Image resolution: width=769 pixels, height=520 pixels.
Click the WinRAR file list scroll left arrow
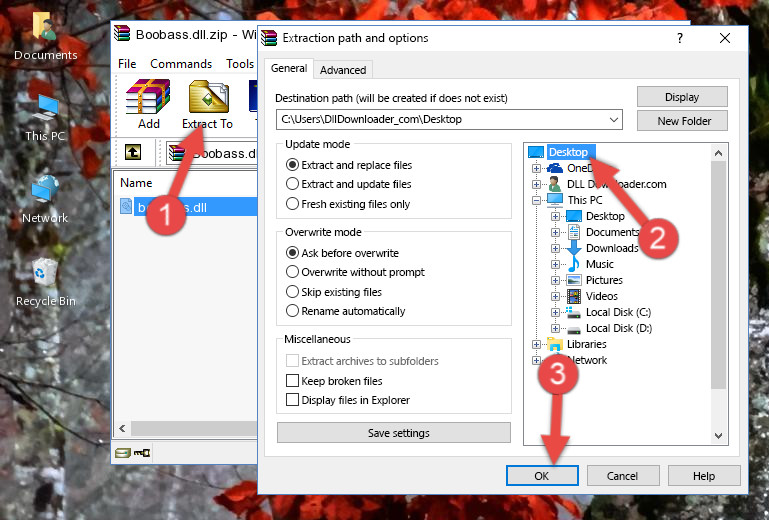[x=123, y=428]
